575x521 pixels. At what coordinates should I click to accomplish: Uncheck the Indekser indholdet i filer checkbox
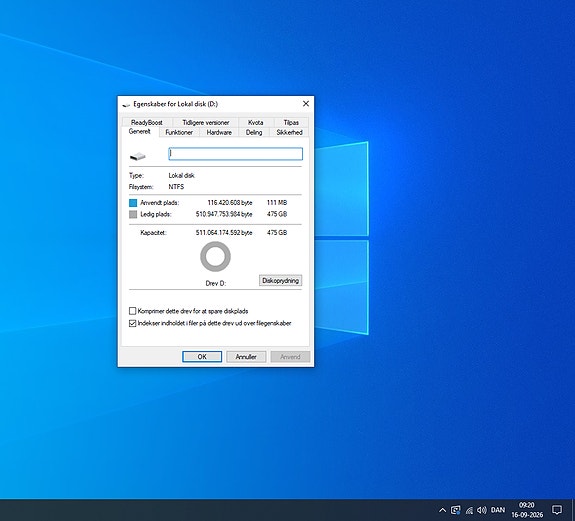[132, 323]
